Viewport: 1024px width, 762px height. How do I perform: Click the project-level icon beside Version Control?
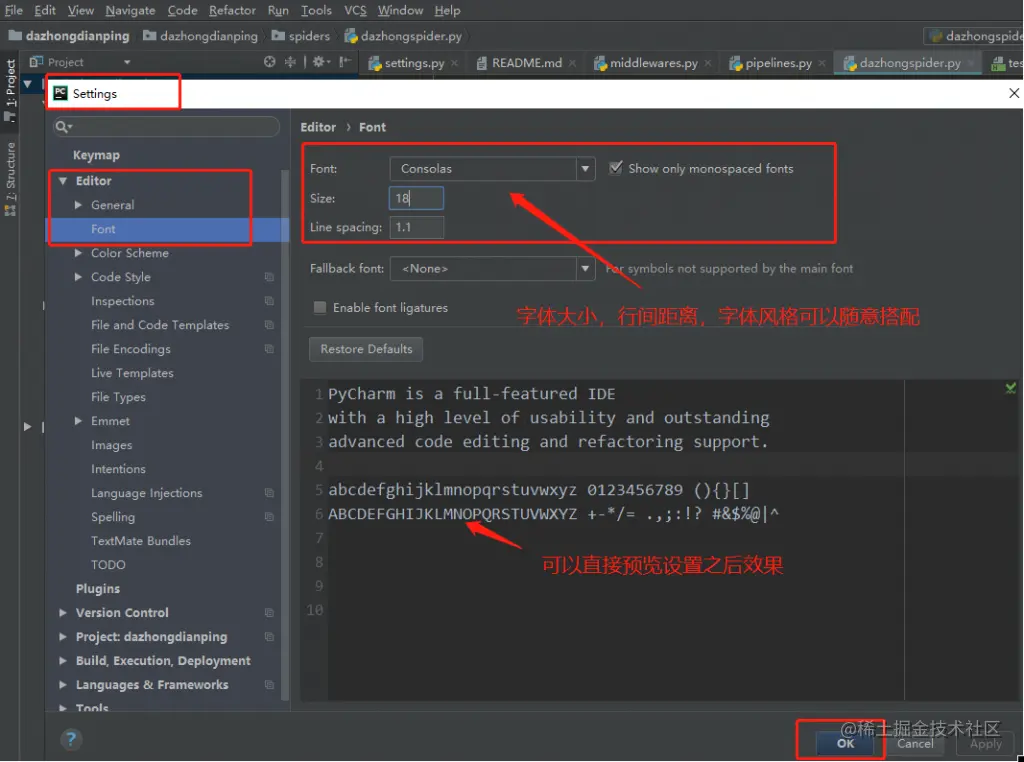pos(269,612)
